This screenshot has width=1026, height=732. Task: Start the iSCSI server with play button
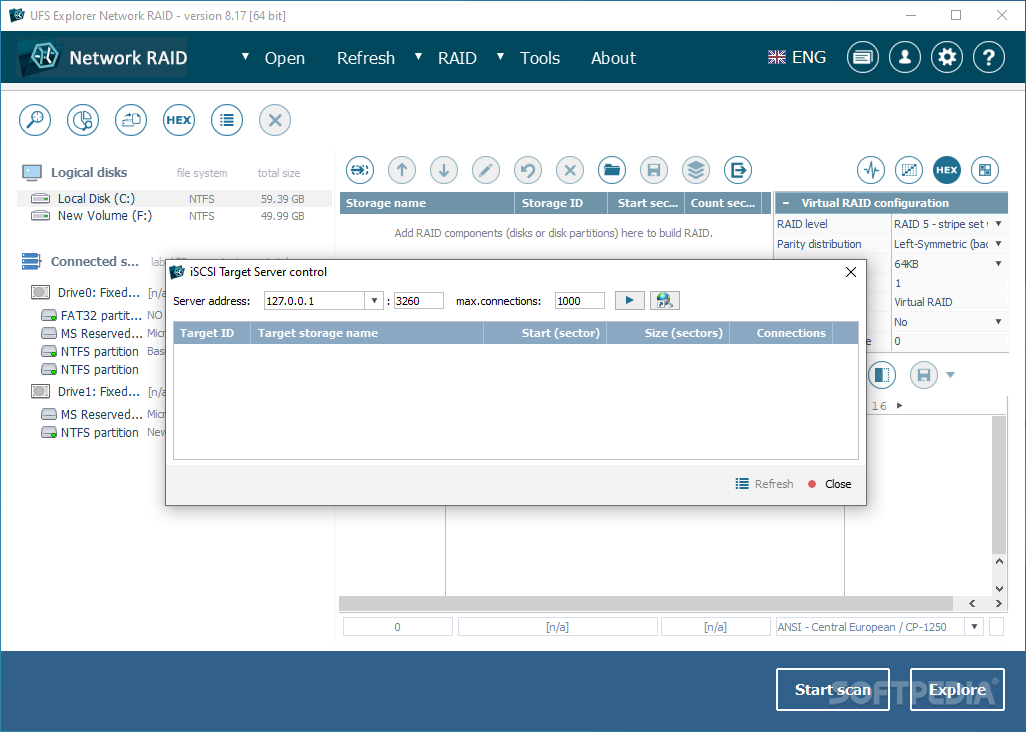[x=629, y=300]
